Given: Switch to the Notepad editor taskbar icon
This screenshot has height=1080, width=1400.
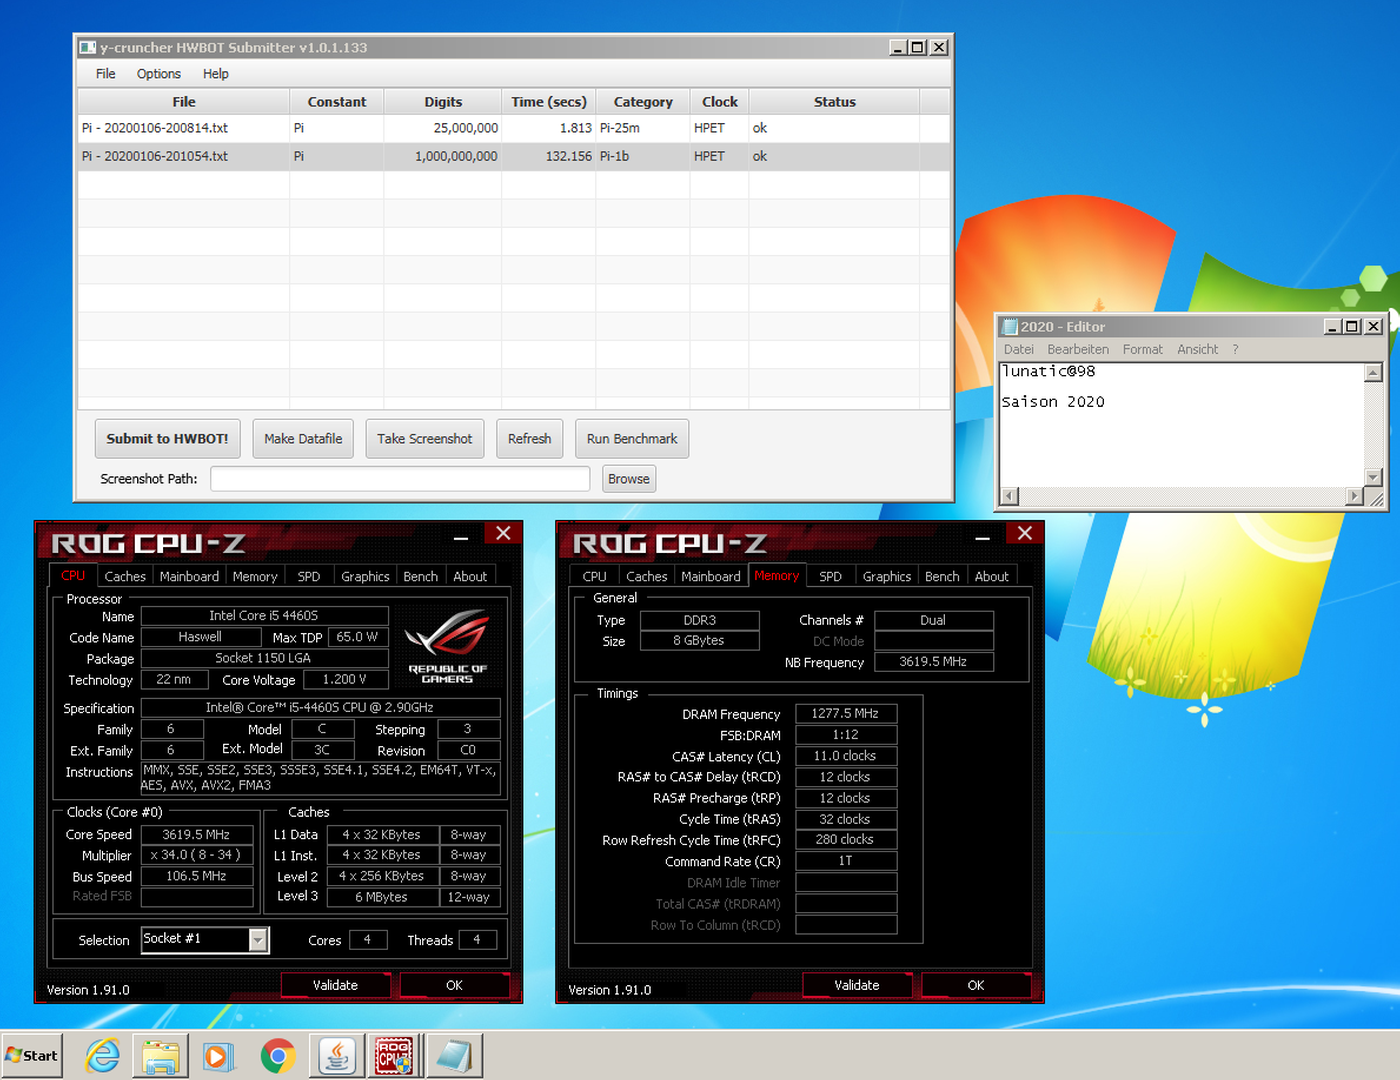Looking at the screenshot, I should [x=454, y=1056].
